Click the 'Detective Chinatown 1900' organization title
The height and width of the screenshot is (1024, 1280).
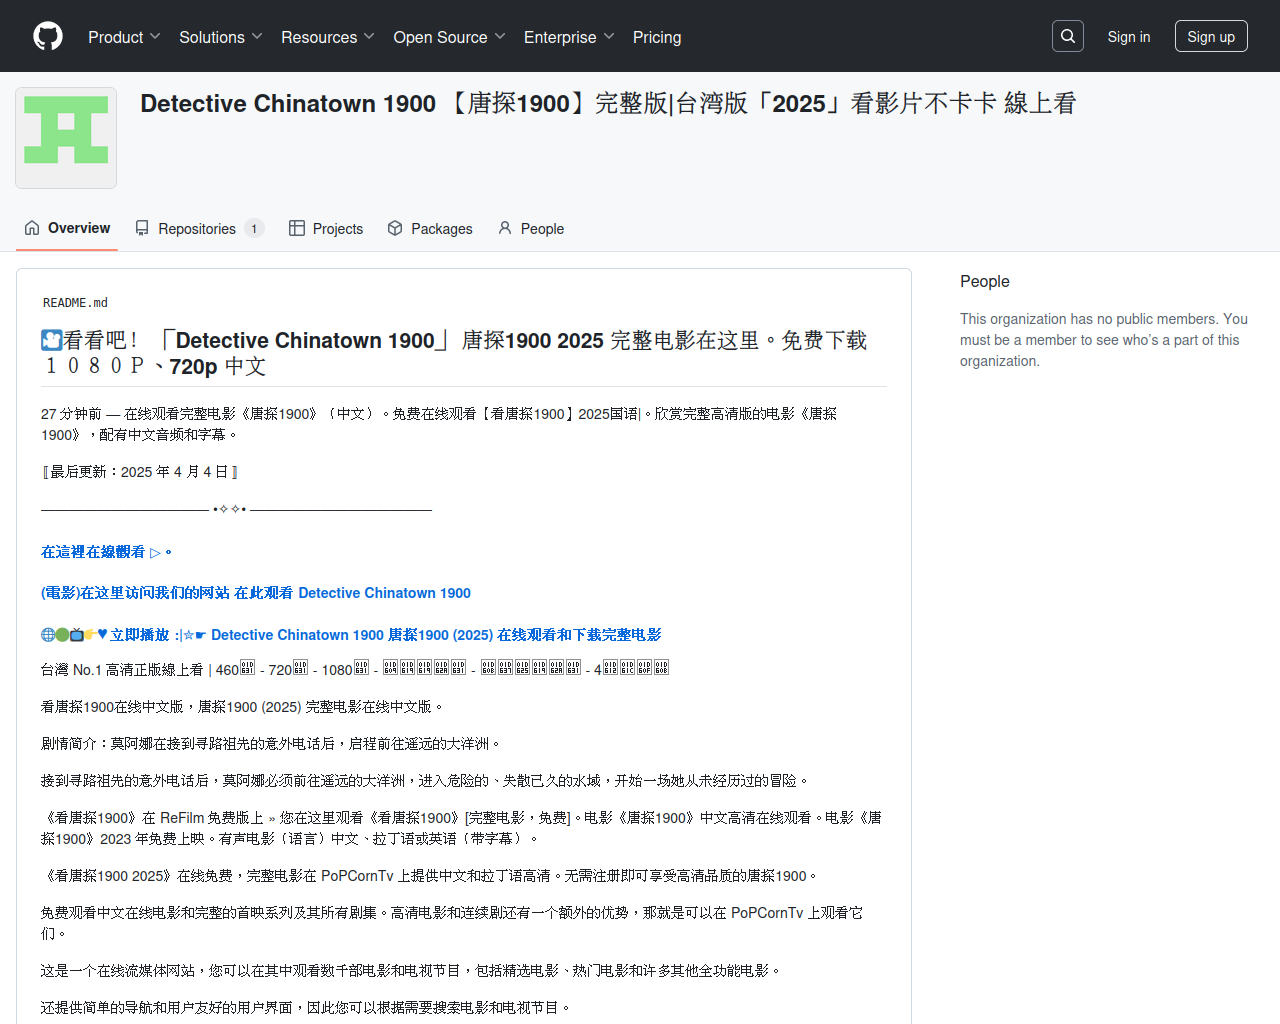click(608, 103)
